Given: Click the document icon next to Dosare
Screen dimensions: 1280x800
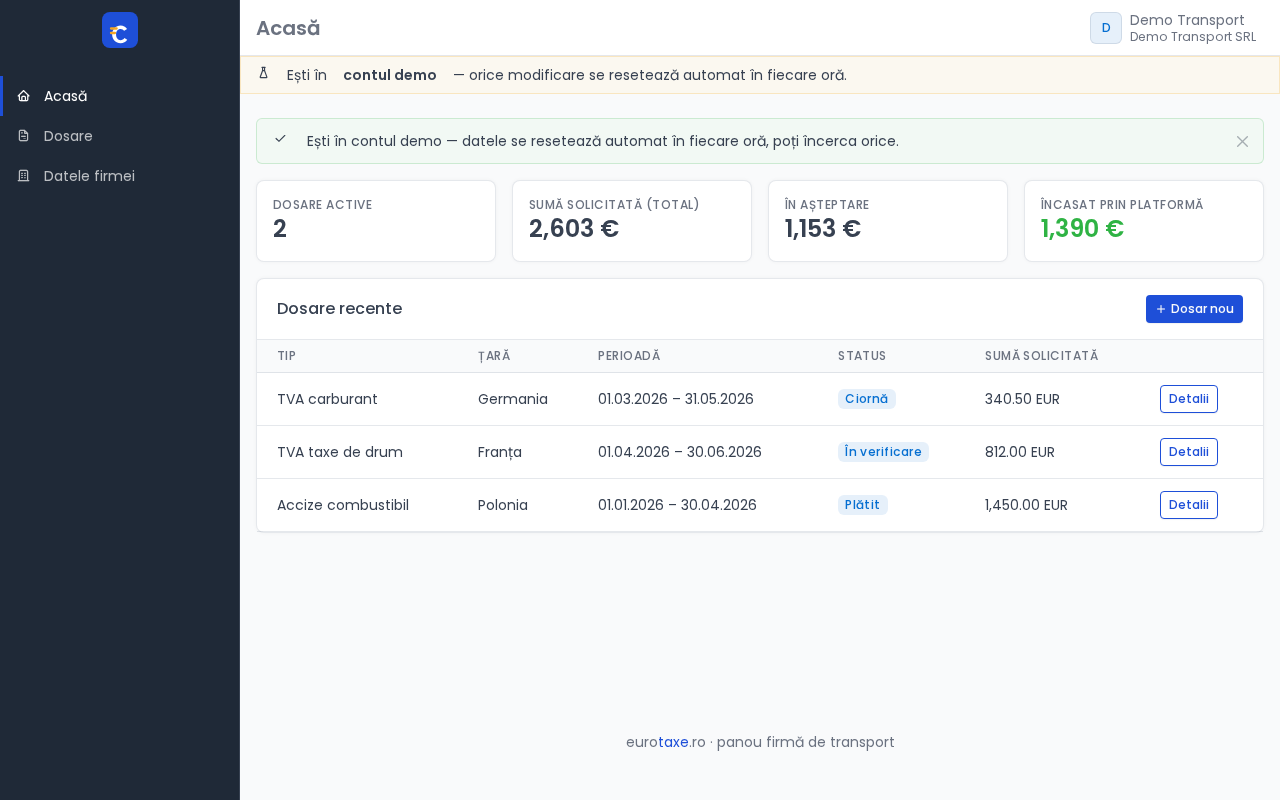Looking at the screenshot, I should coord(24,136).
